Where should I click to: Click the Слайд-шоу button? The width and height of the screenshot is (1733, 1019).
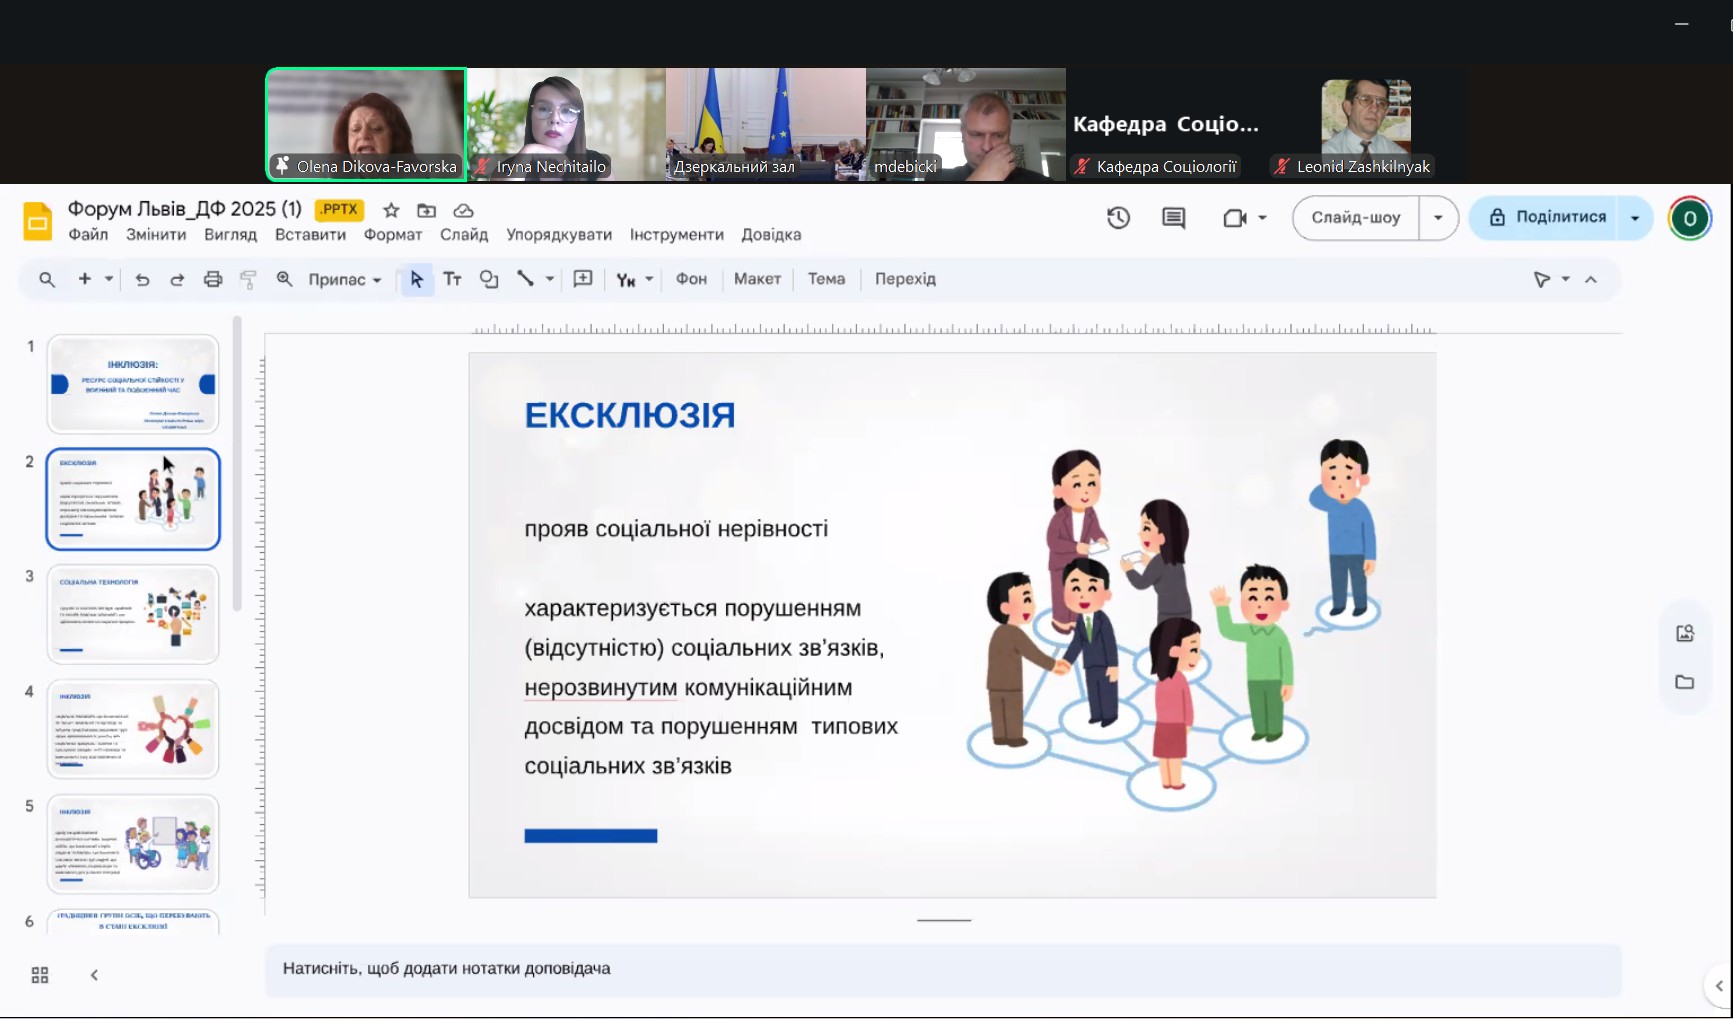1355,218
